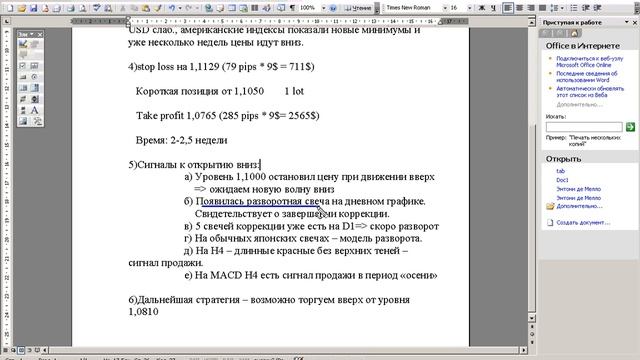Close the 'Приступая к работе' task pane
The image size is (640, 360).
pos(635,22)
